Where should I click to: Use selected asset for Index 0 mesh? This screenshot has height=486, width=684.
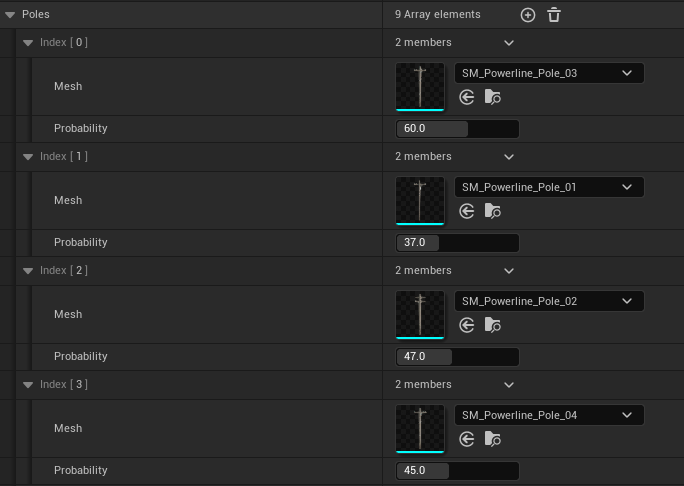coord(467,97)
